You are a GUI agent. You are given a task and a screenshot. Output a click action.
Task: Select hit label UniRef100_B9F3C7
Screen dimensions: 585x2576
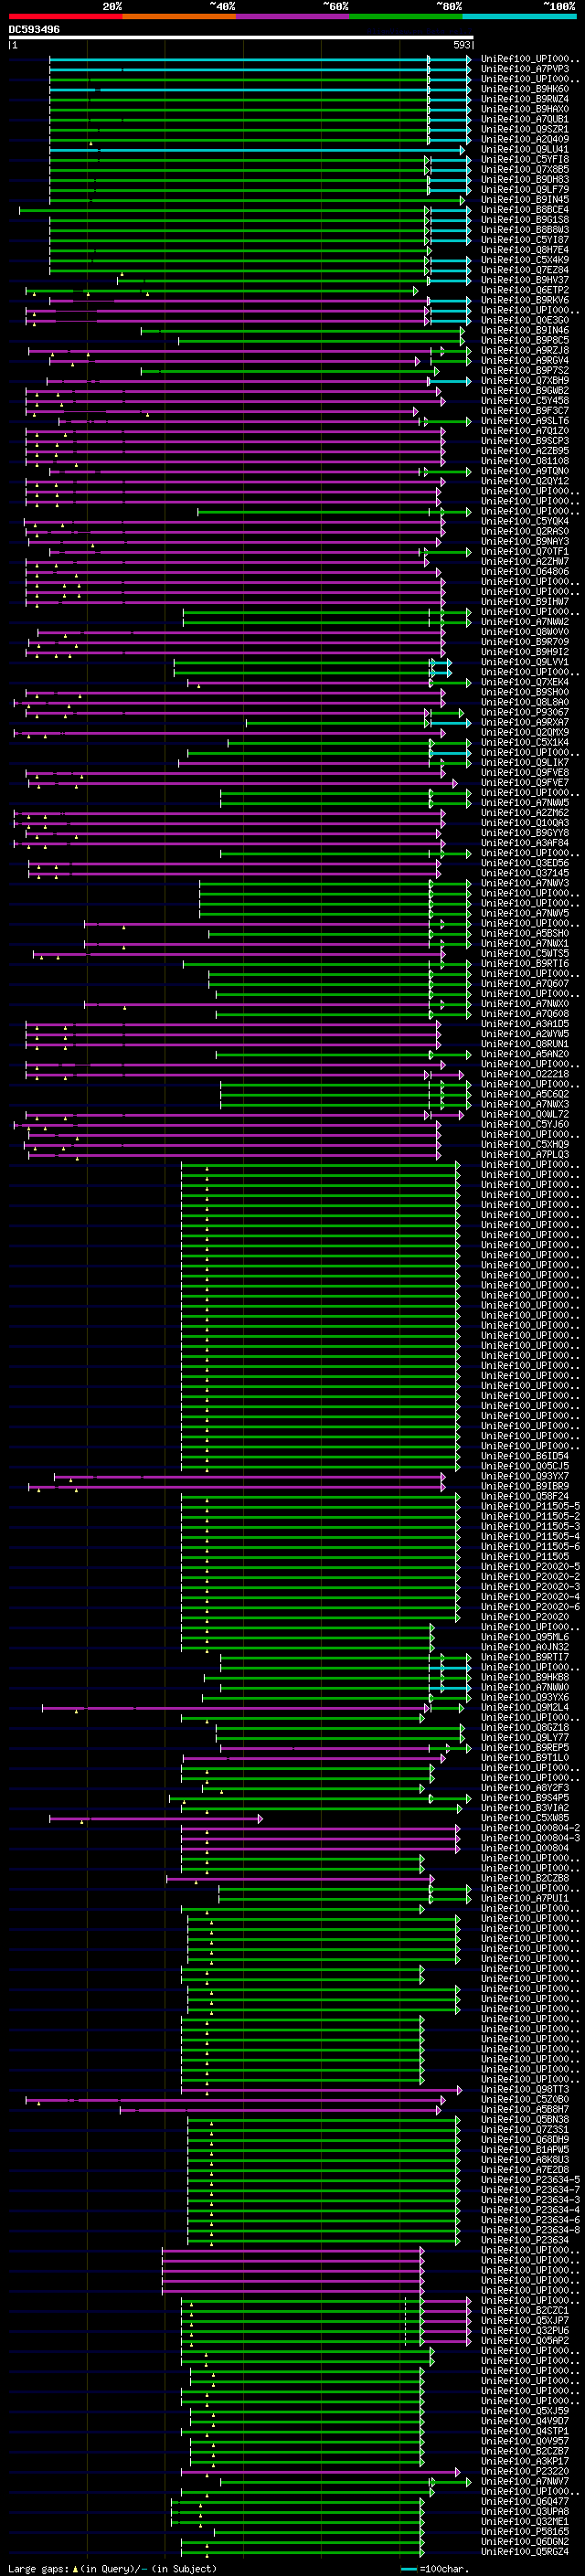click(x=525, y=410)
